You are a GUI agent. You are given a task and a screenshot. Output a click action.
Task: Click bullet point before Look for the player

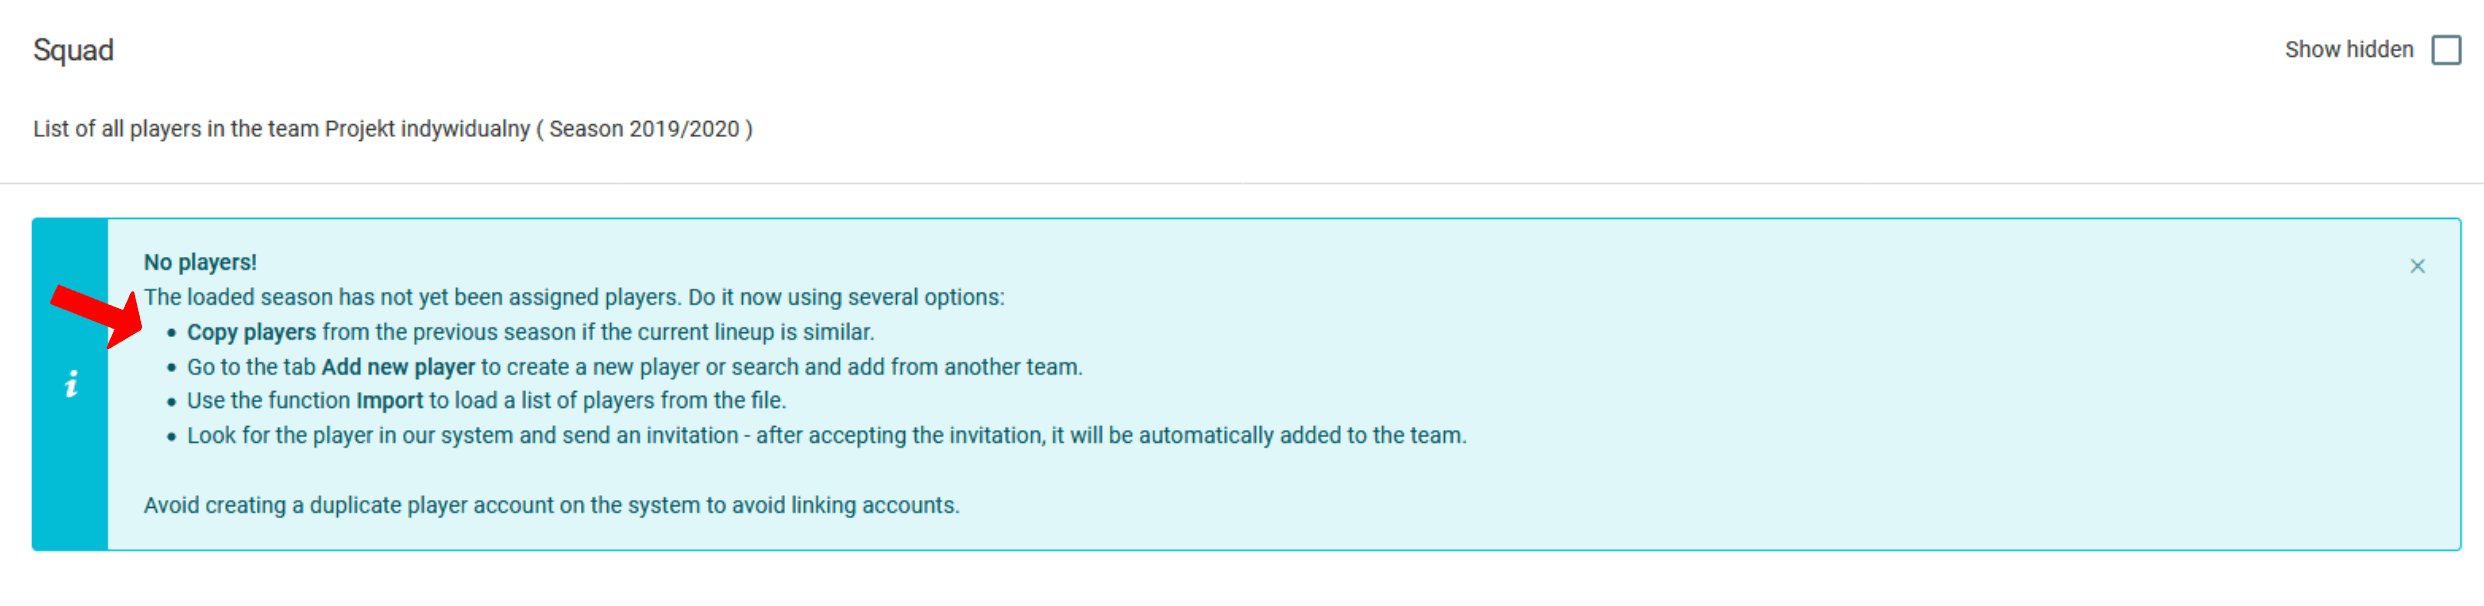172,437
